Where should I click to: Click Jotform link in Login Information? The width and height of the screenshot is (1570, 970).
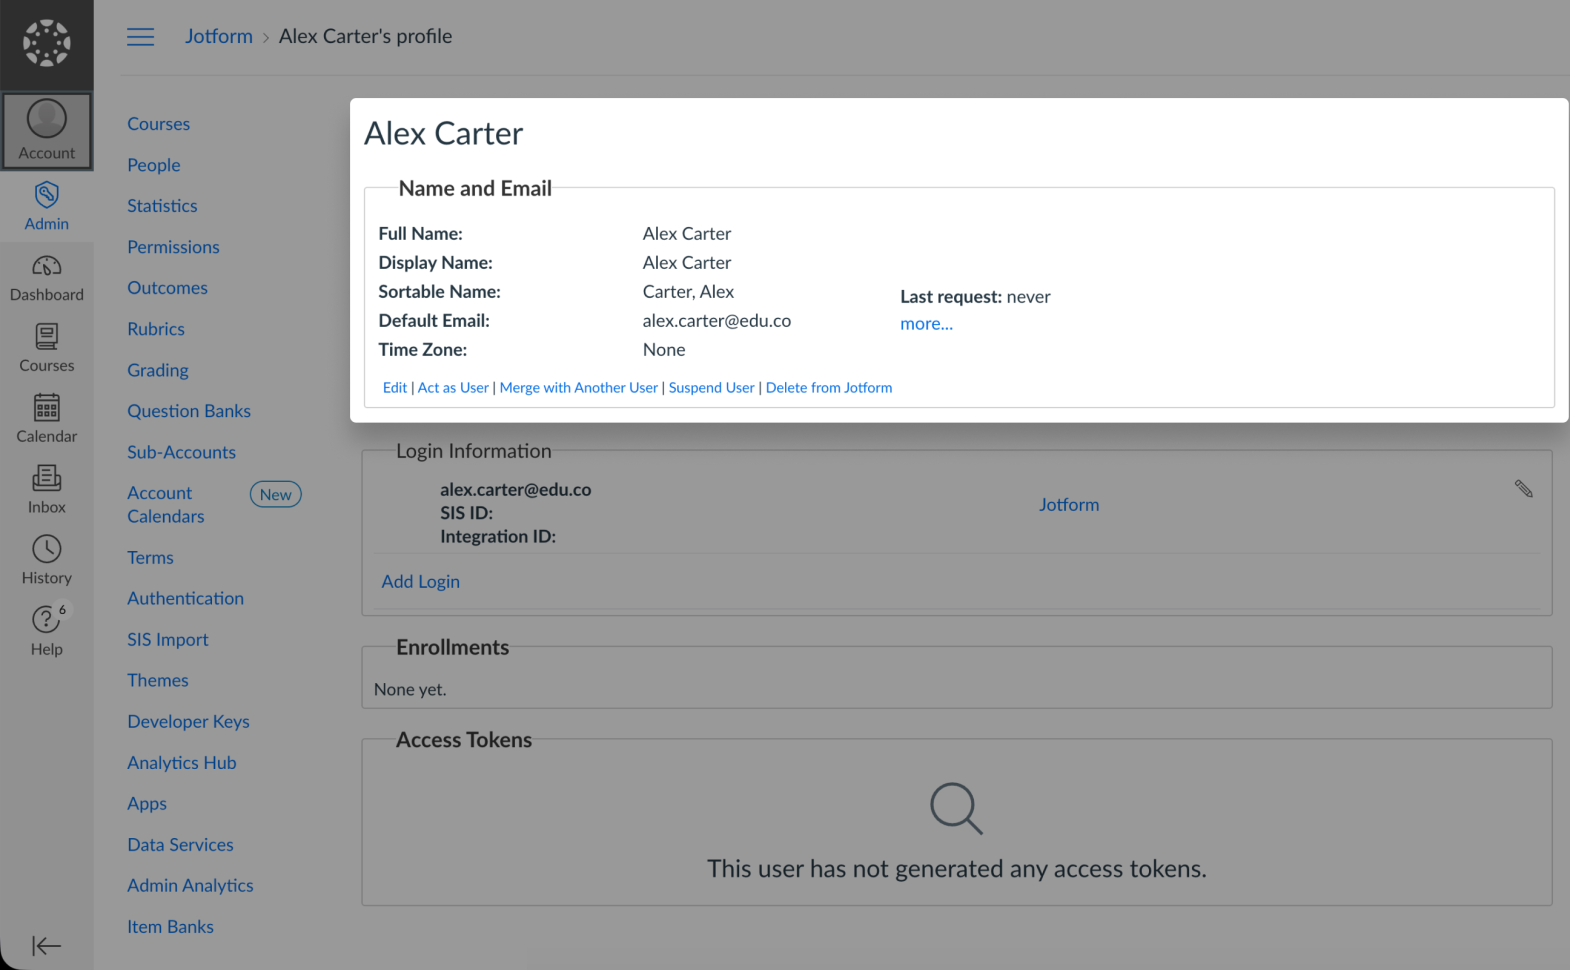click(1069, 505)
